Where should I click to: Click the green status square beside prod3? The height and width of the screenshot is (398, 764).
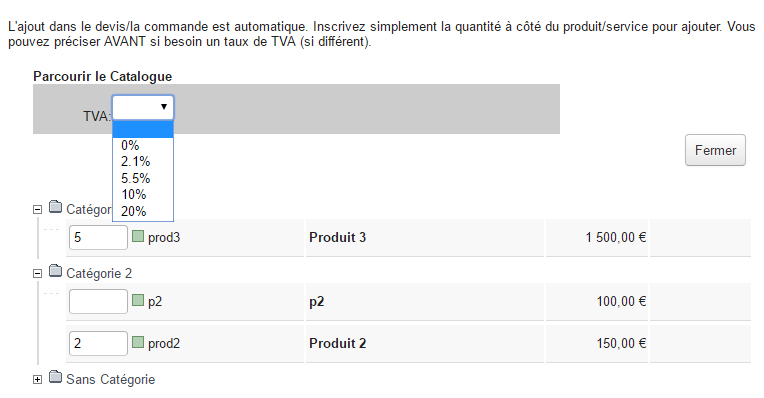point(138,236)
